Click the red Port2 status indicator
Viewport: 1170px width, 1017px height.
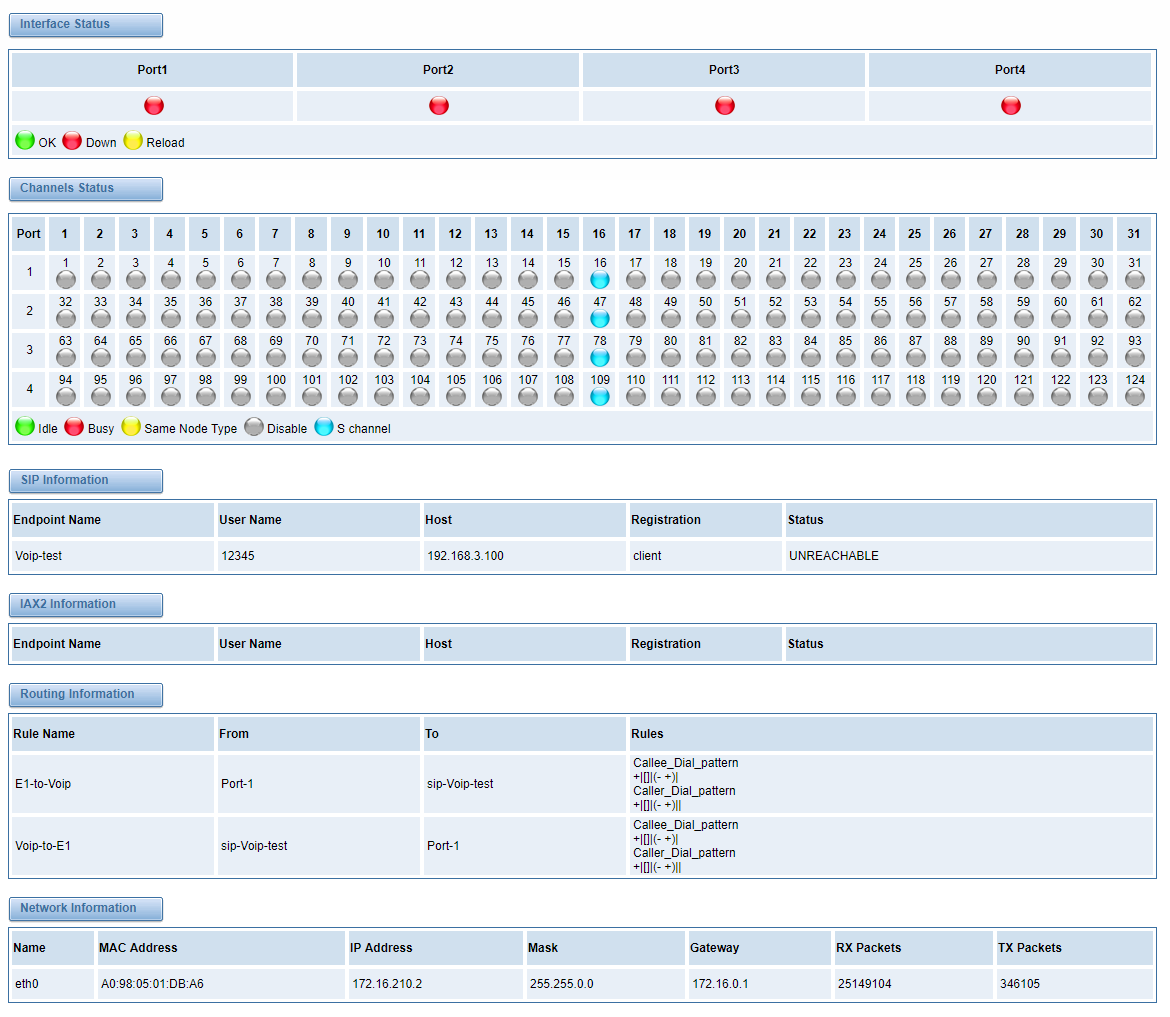[439, 105]
